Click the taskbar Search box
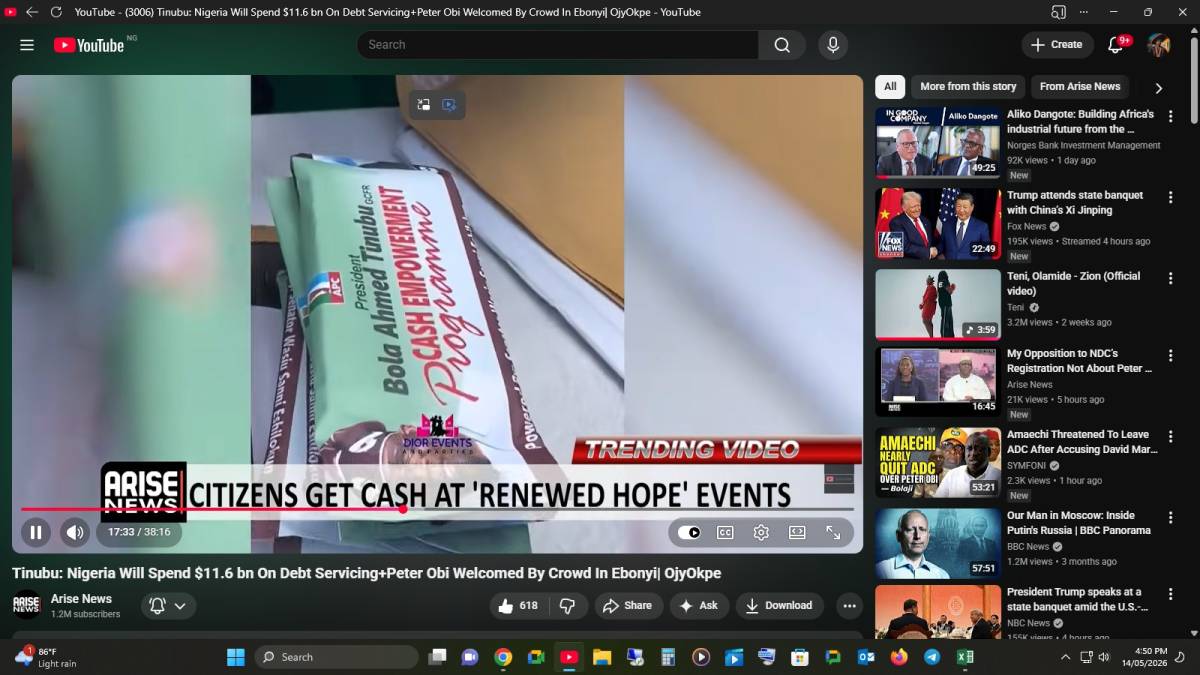The image size is (1200, 675). pos(336,657)
